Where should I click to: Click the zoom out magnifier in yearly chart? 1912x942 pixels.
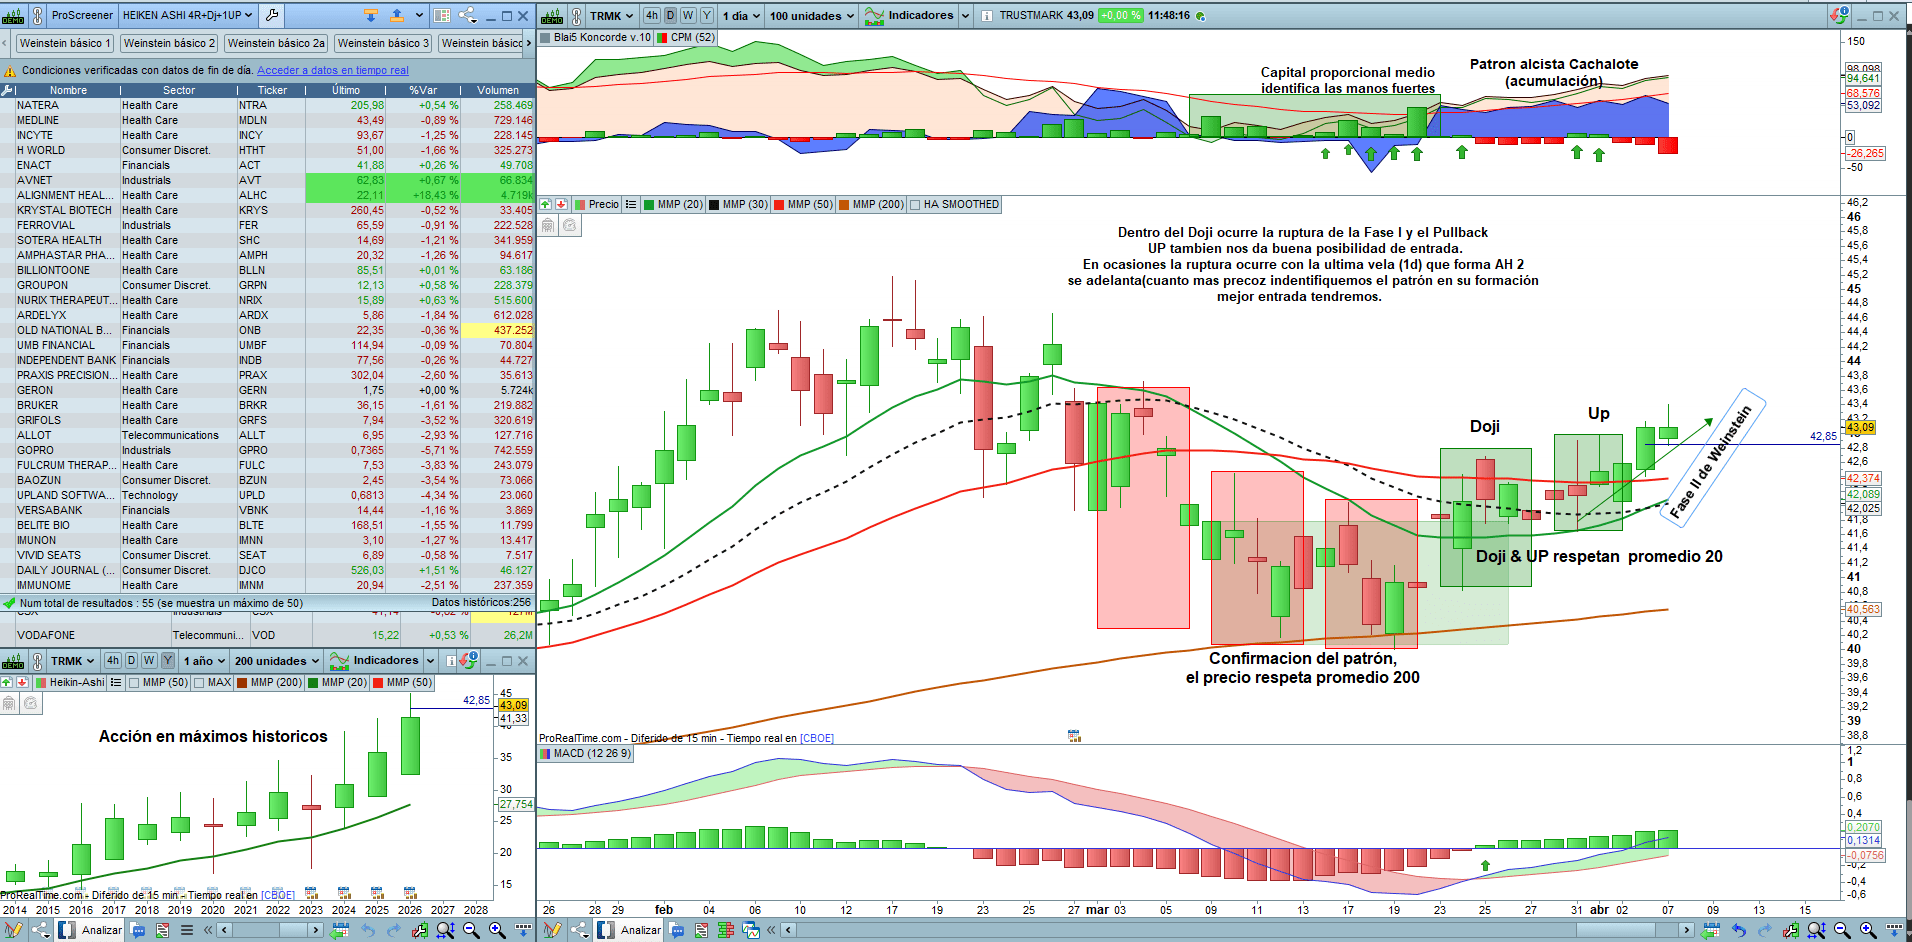click(x=471, y=930)
